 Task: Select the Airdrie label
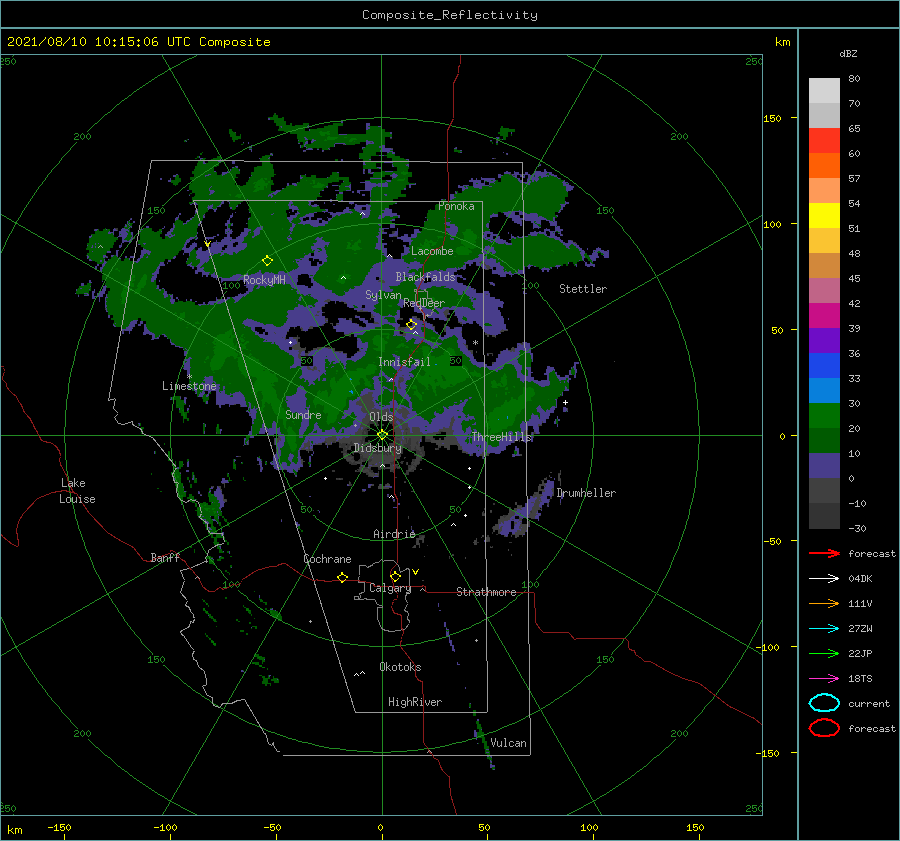pos(394,534)
